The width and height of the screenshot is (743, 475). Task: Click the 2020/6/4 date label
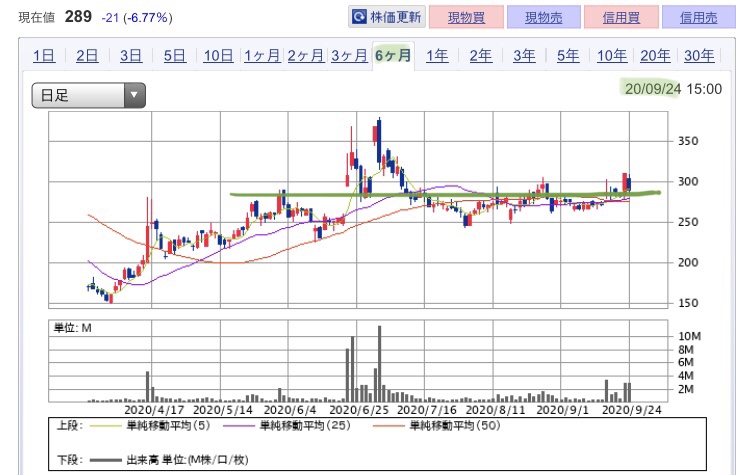point(290,410)
